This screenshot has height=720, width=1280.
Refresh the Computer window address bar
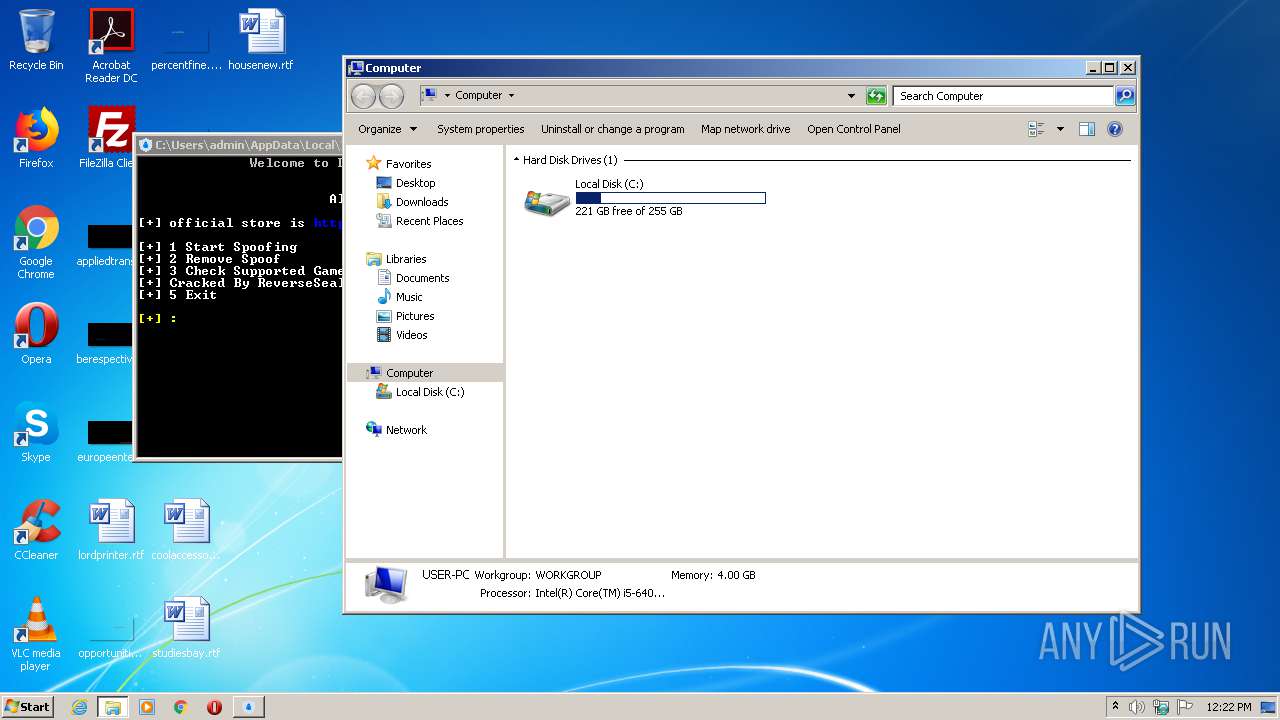876,96
